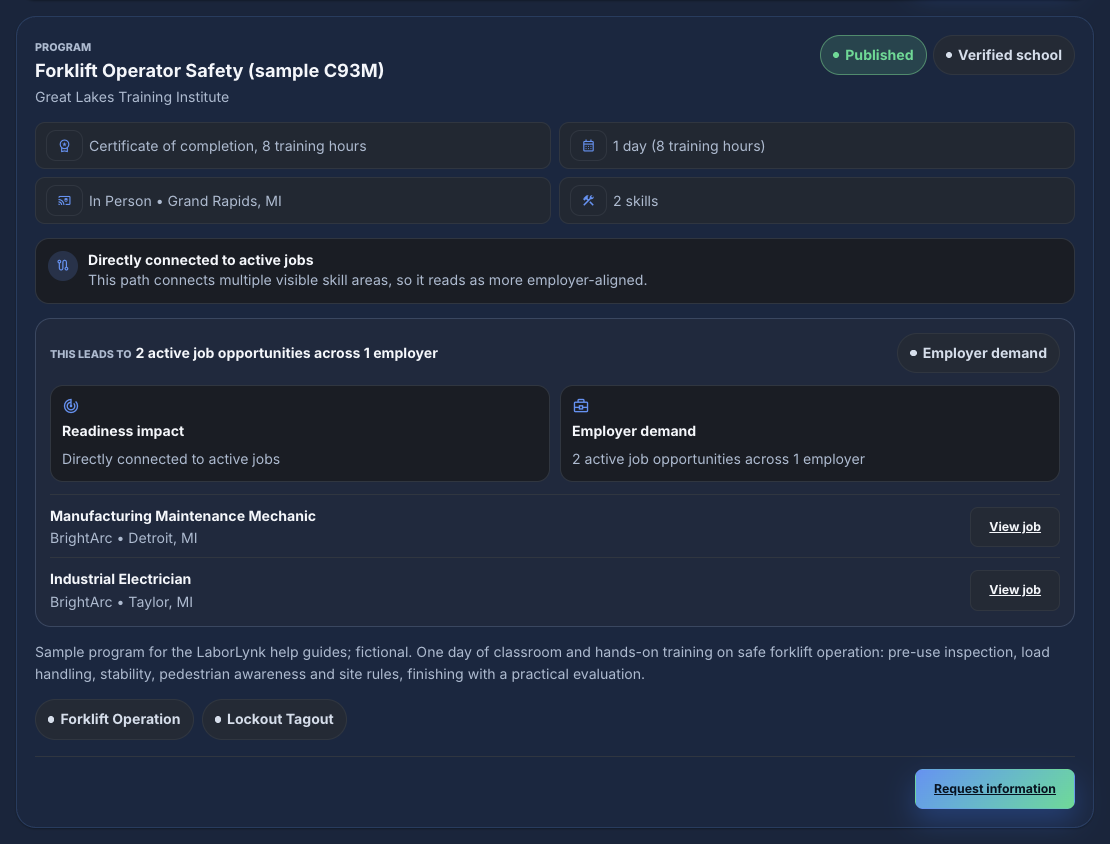1110x844 pixels.
Task: Click Great Lakes Training Institute text
Action: pyautogui.click(x=132, y=97)
